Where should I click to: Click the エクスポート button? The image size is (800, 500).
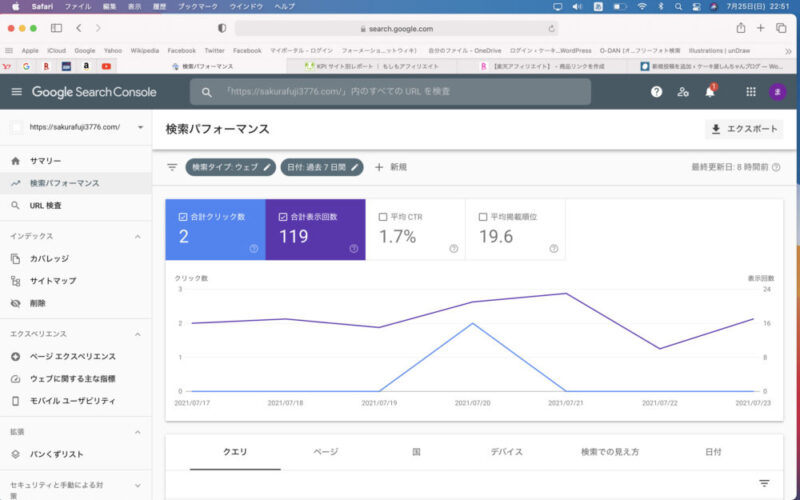coord(744,129)
